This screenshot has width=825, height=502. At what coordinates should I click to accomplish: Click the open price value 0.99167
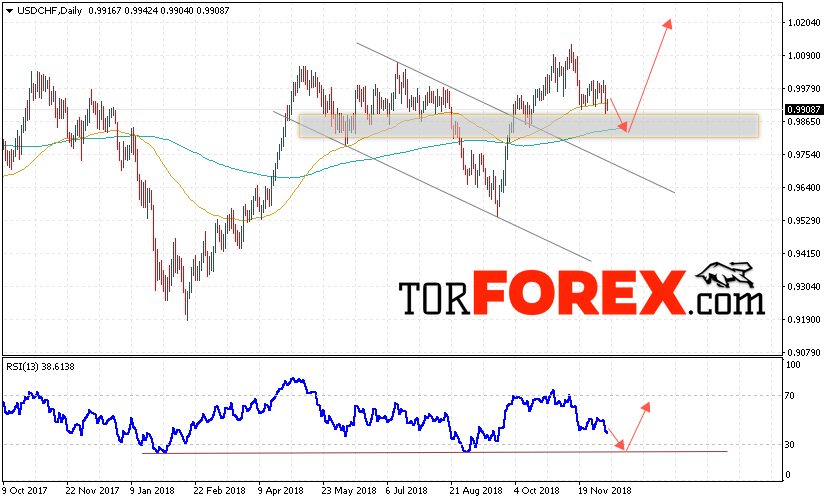click(105, 11)
